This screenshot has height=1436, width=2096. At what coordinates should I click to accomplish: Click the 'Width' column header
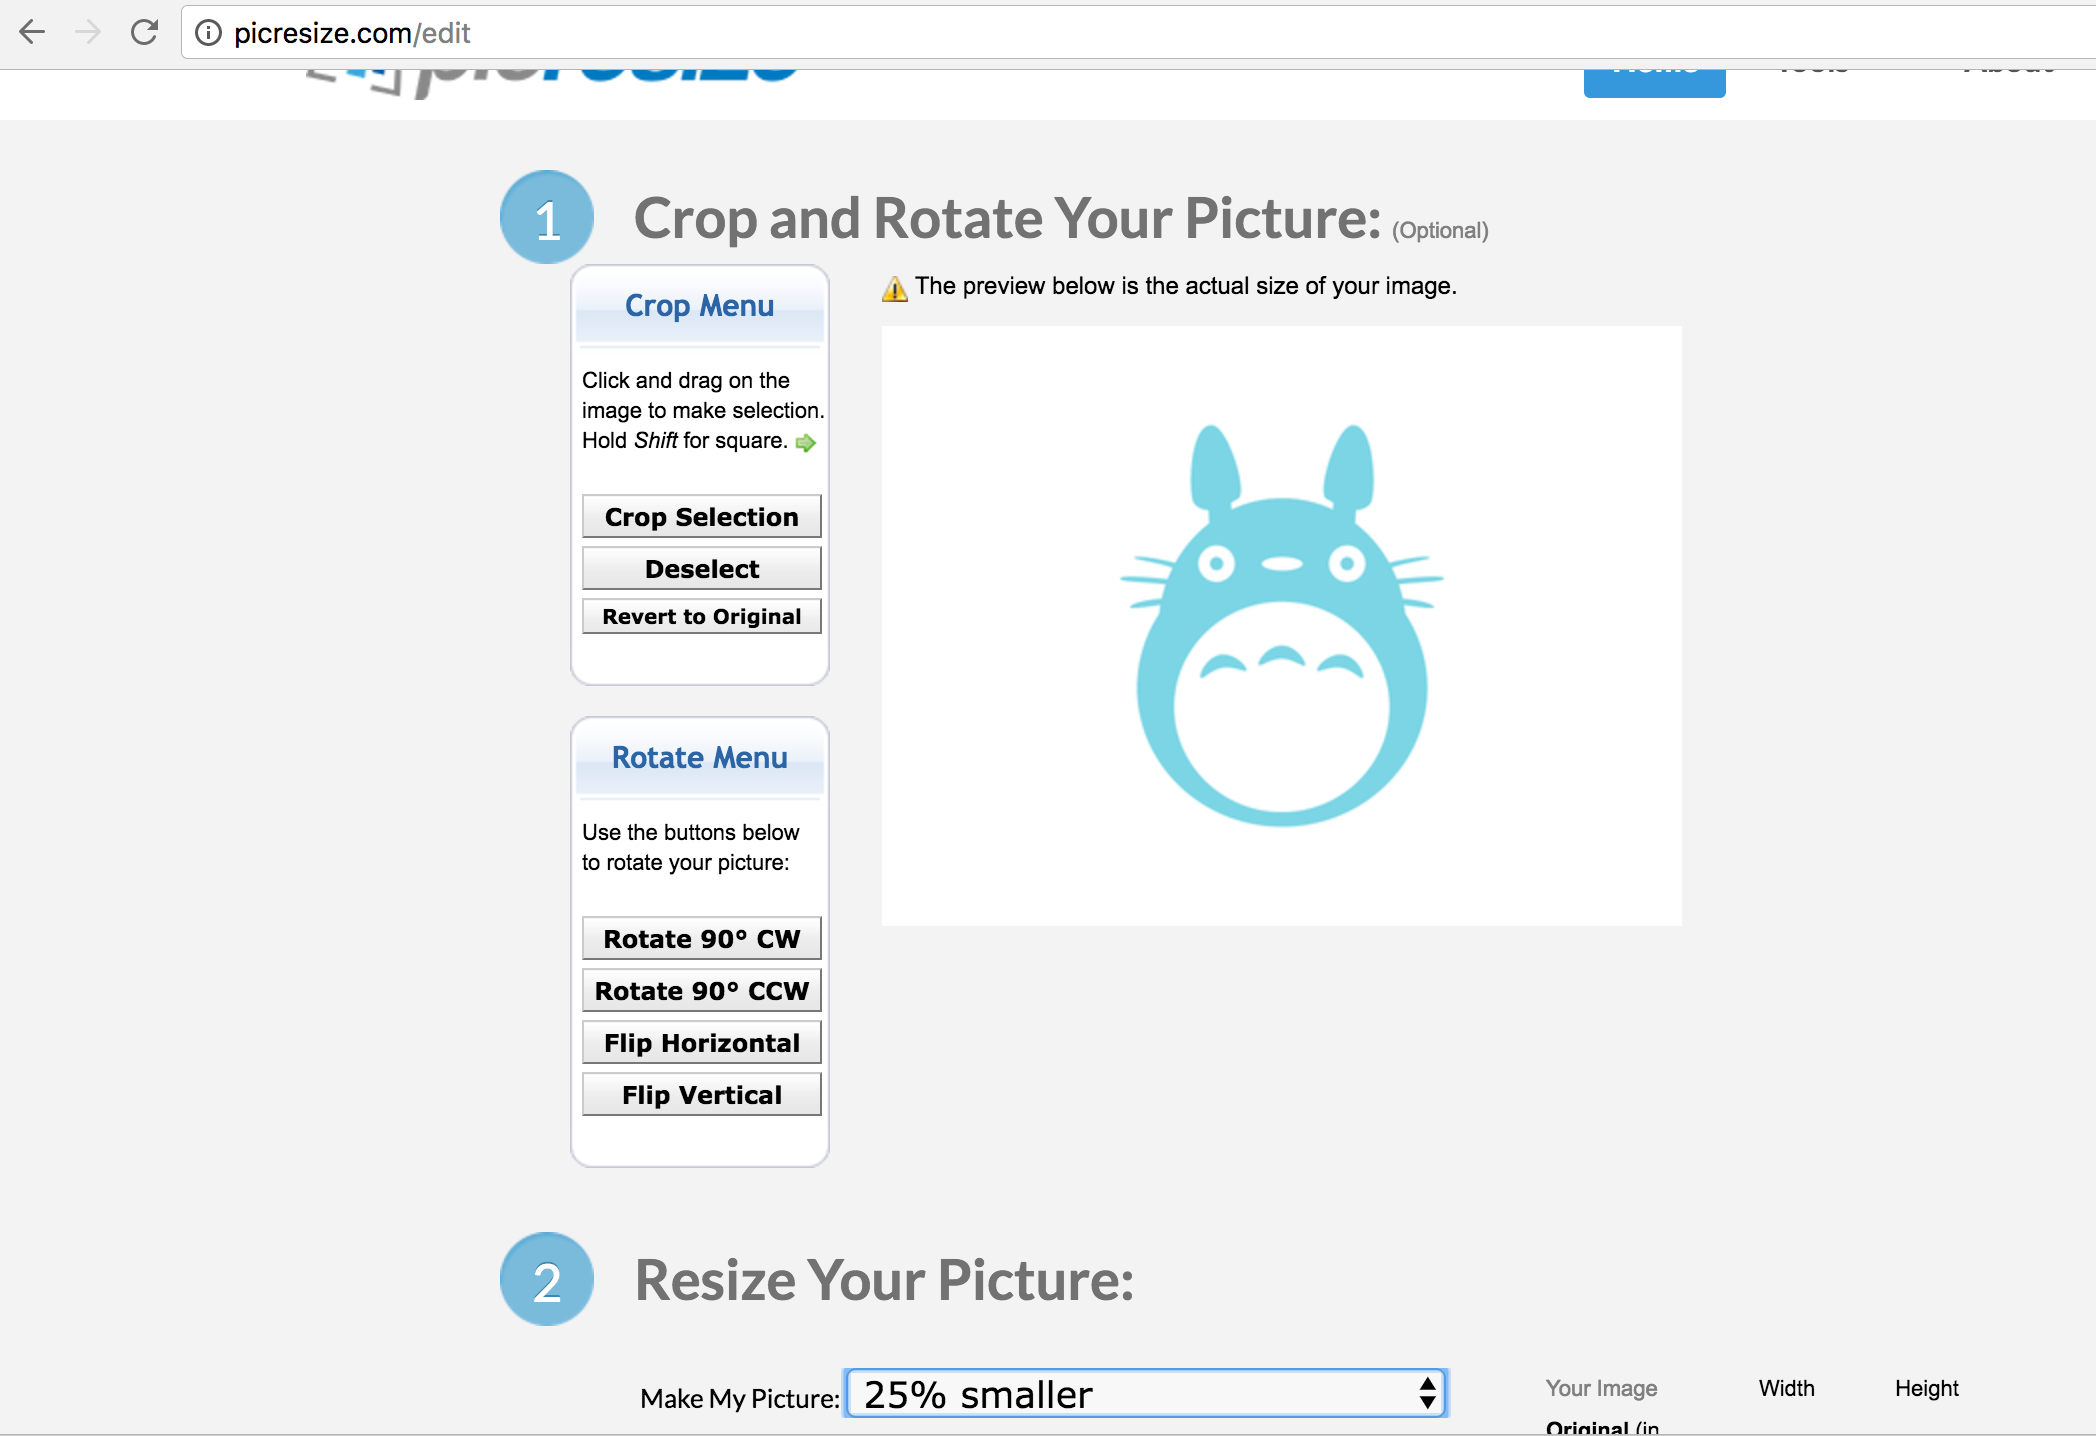click(x=1787, y=1388)
